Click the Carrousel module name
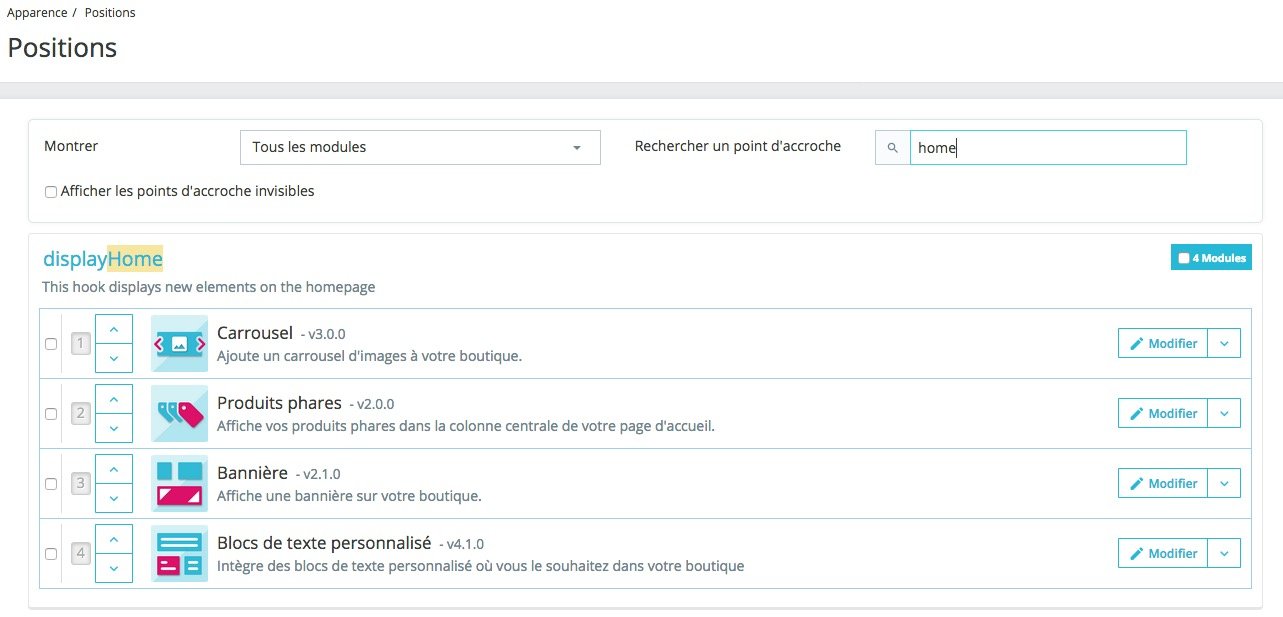The height and width of the screenshot is (617, 1283). click(x=255, y=333)
